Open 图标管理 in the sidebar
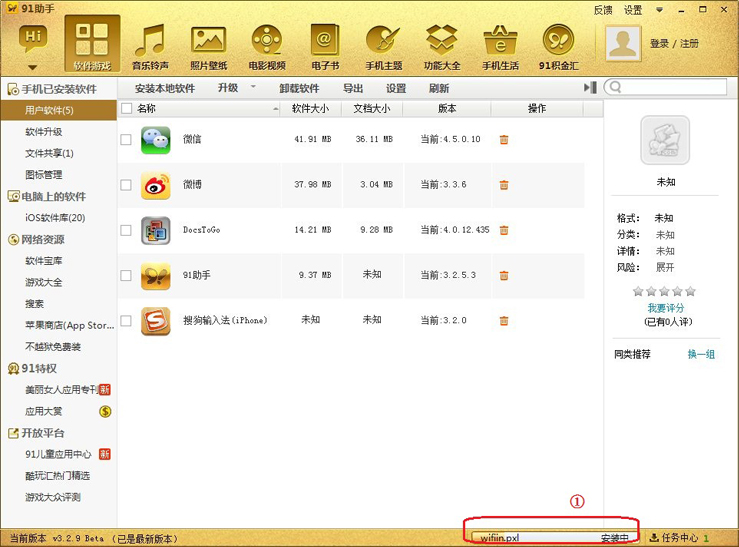 [43, 175]
